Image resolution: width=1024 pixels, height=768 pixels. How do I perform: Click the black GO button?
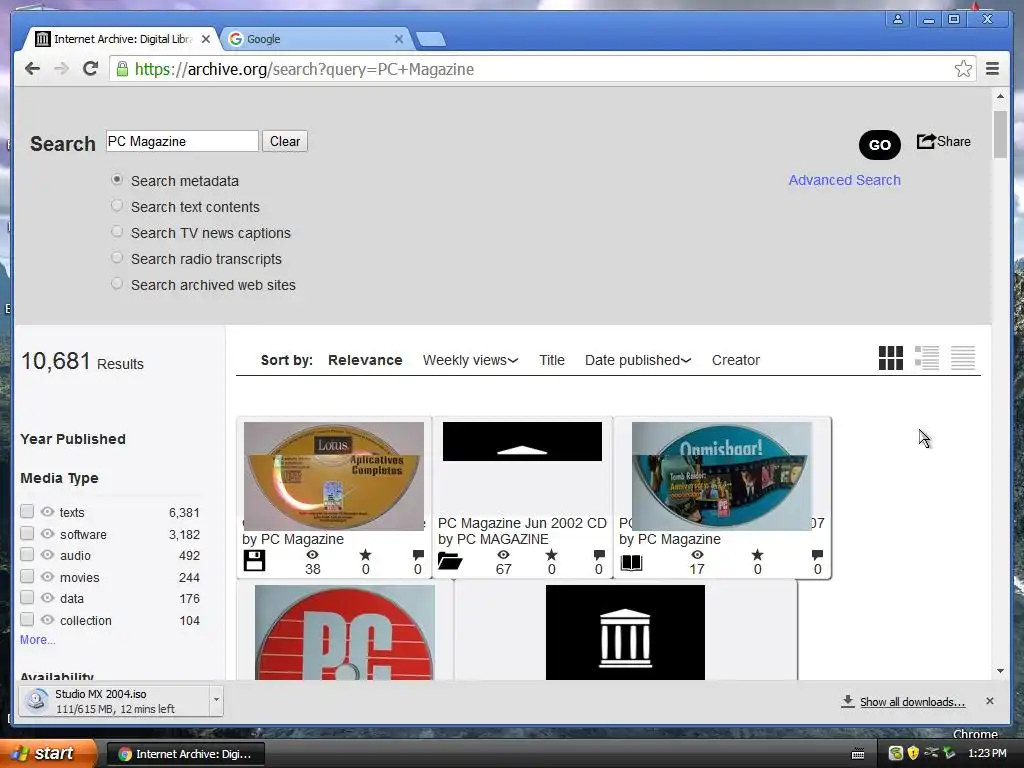(x=880, y=144)
